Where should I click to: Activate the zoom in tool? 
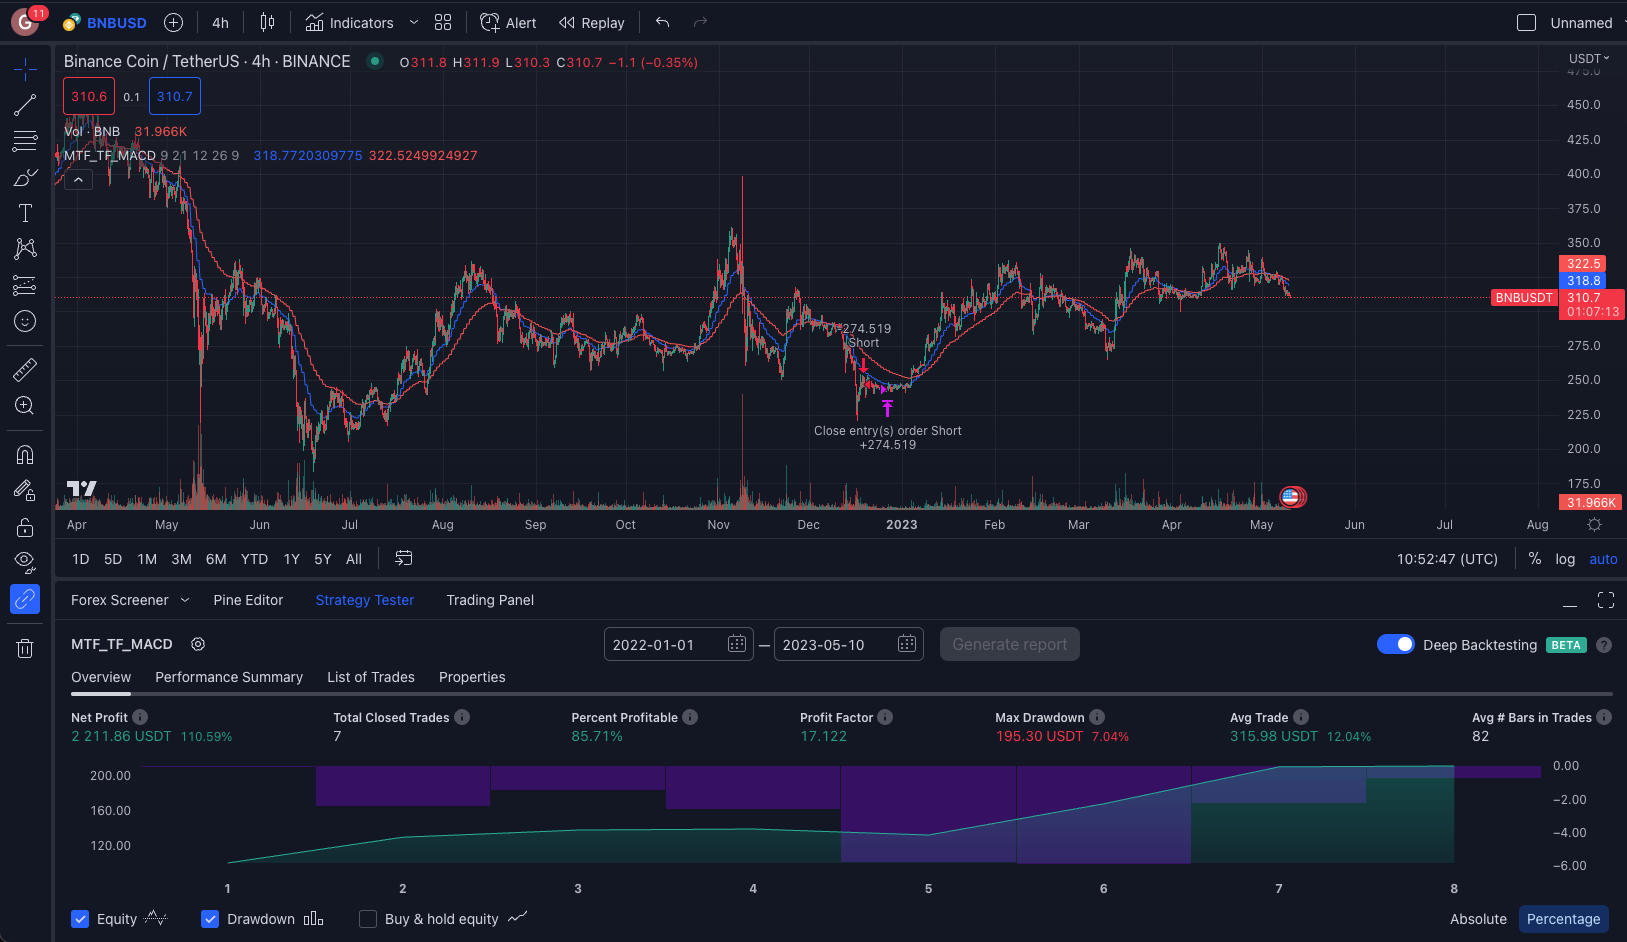(25, 405)
